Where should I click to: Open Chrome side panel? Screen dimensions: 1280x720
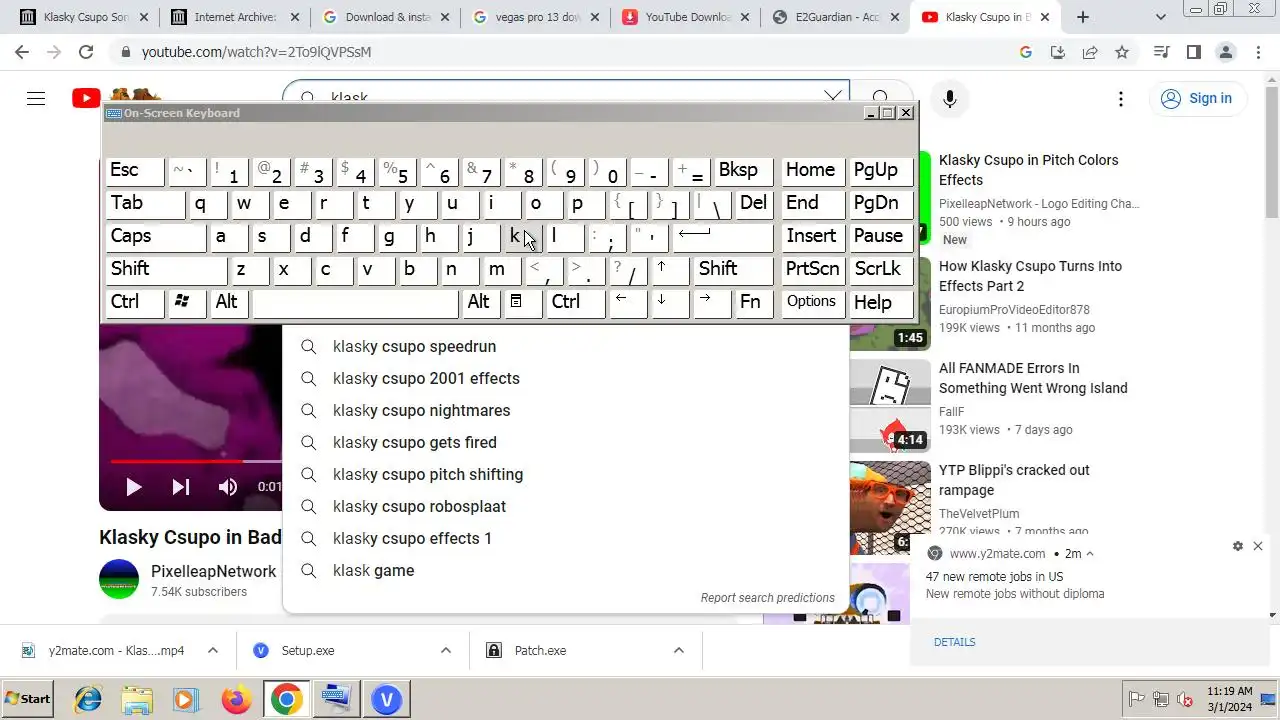(1193, 52)
